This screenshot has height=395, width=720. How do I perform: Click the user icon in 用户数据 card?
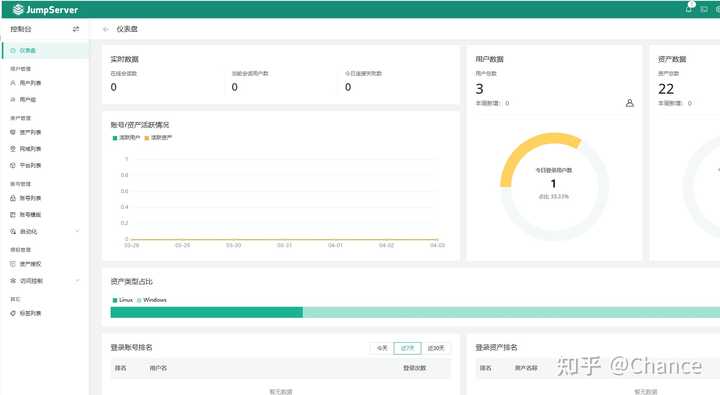630,103
